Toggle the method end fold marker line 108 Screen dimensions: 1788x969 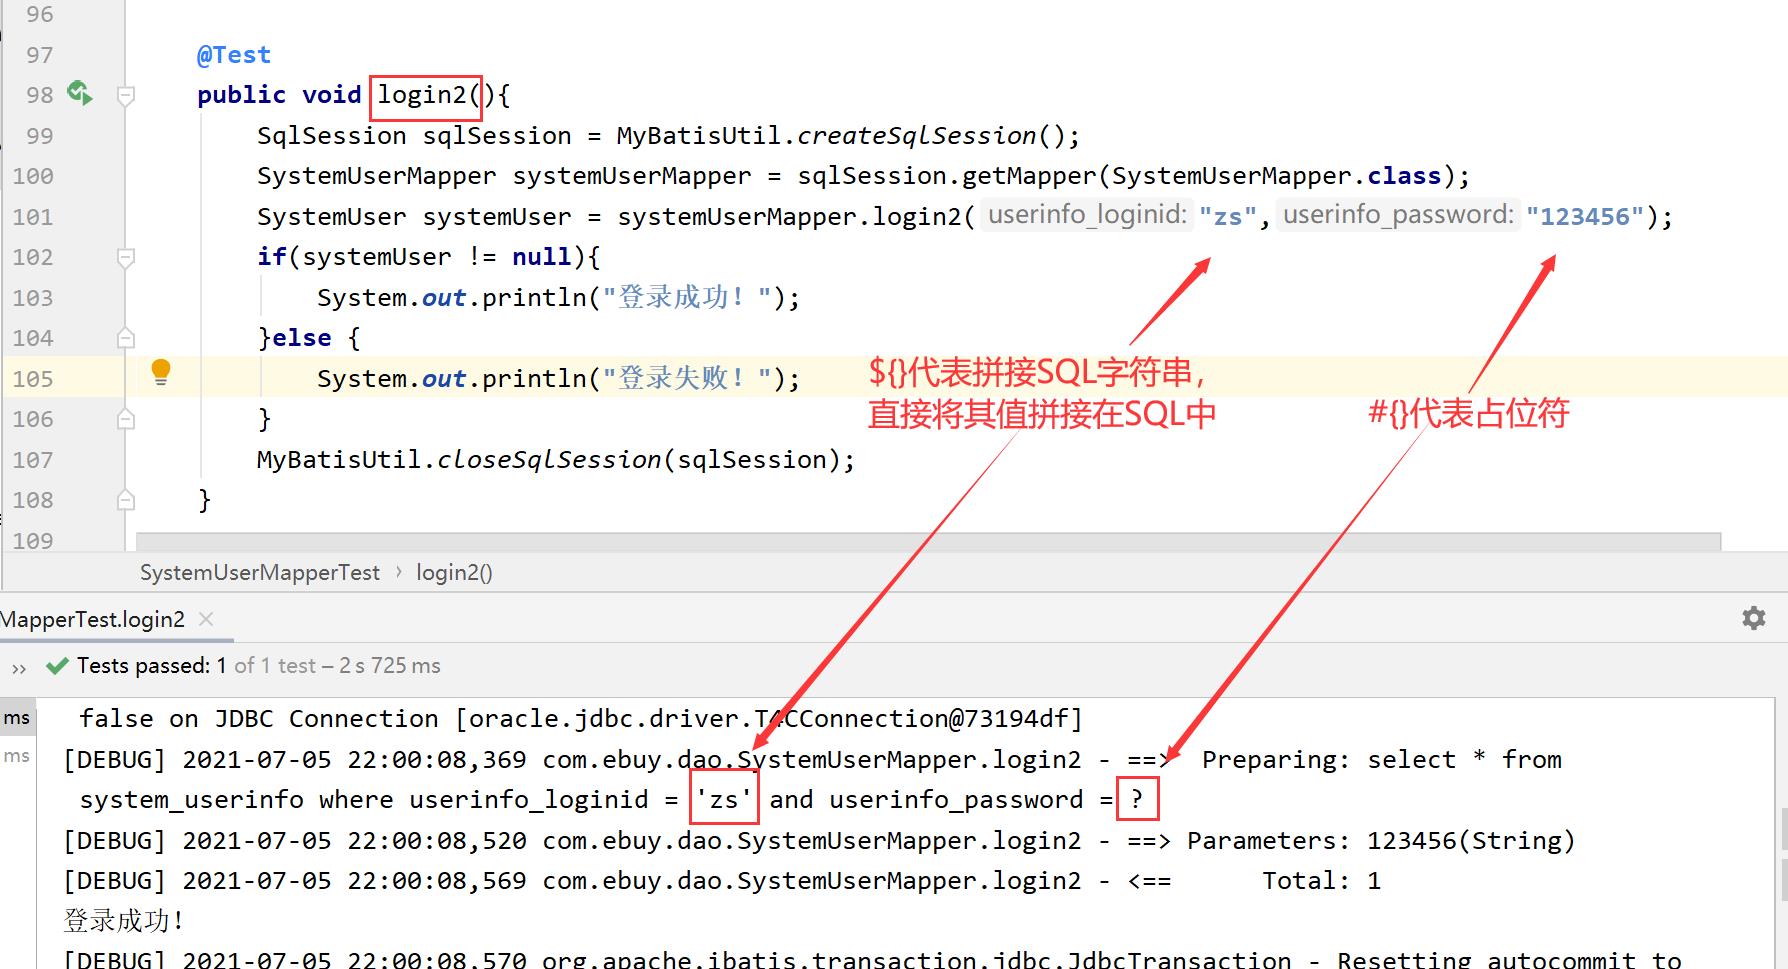[x=126, y=500]
